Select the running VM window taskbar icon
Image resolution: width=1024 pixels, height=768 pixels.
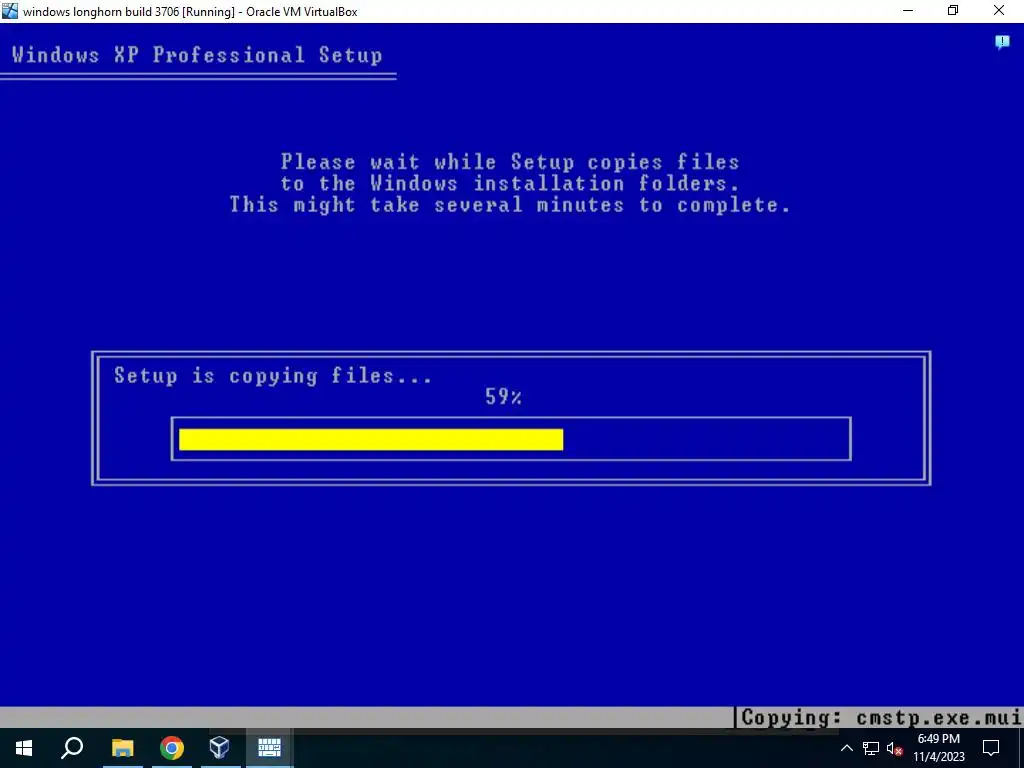click(269, 748)
